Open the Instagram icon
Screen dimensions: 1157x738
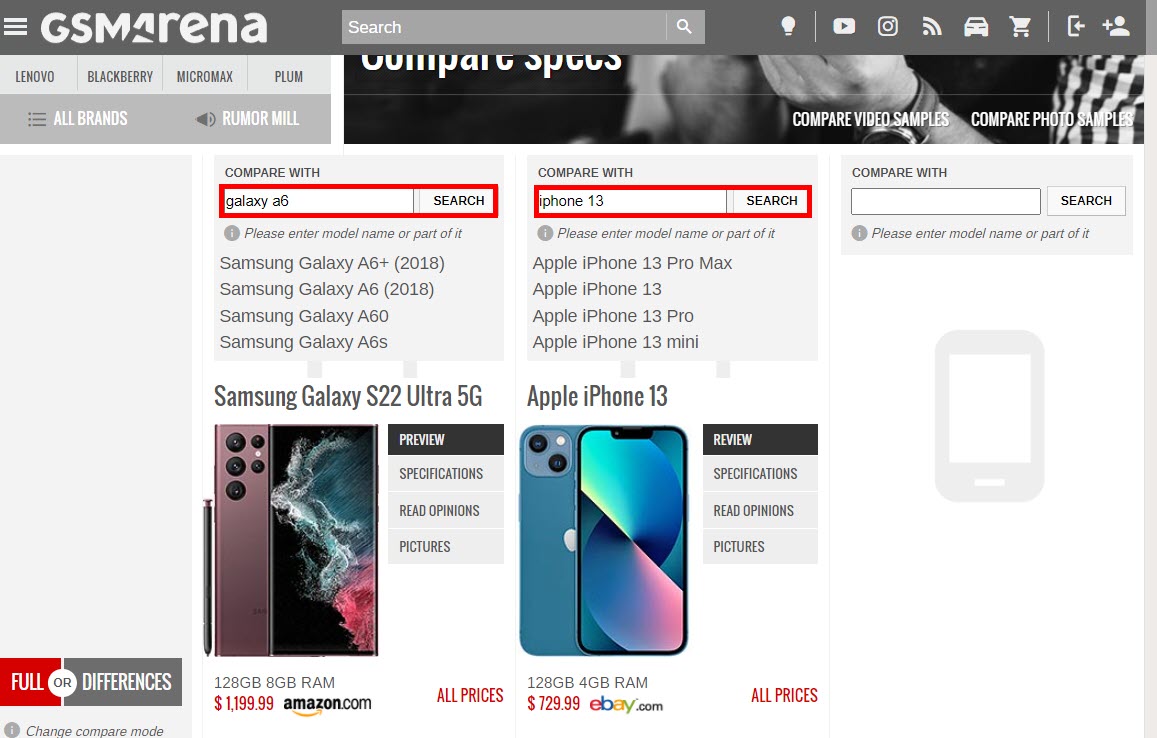(888, 27)
